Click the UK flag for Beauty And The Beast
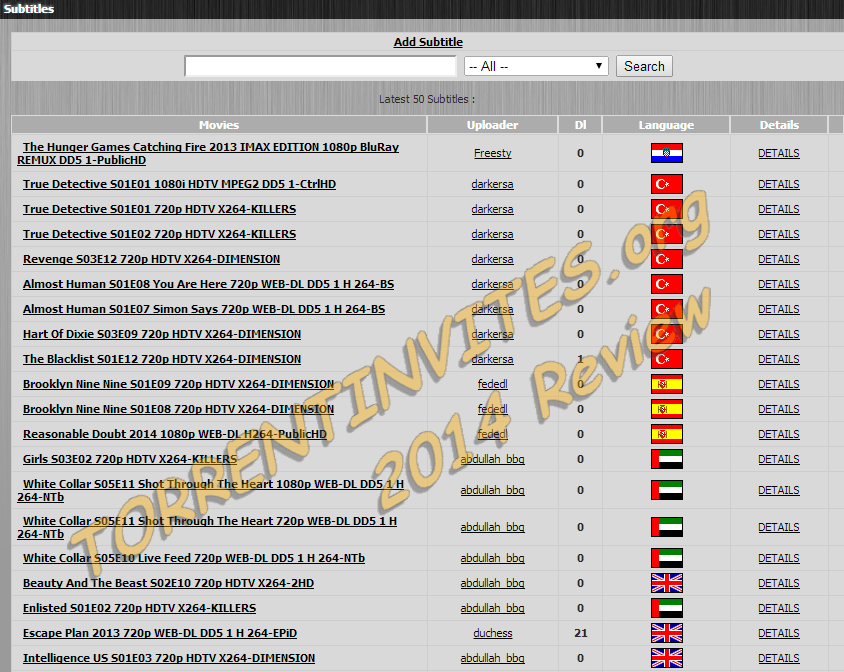 tap(666, 583)
